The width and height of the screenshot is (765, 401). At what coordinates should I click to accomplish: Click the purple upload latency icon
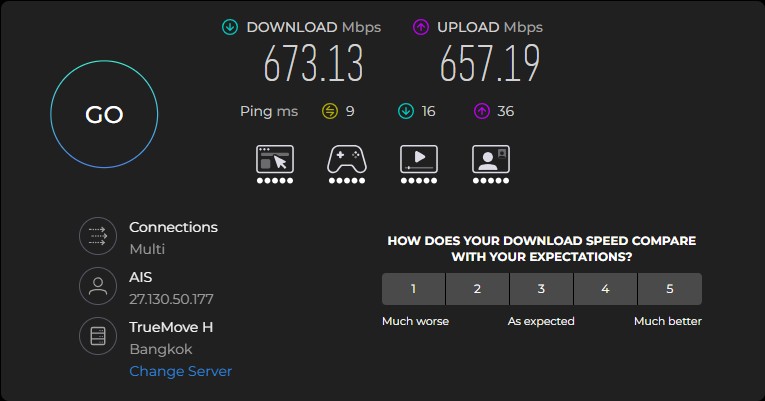click(482, 111)
